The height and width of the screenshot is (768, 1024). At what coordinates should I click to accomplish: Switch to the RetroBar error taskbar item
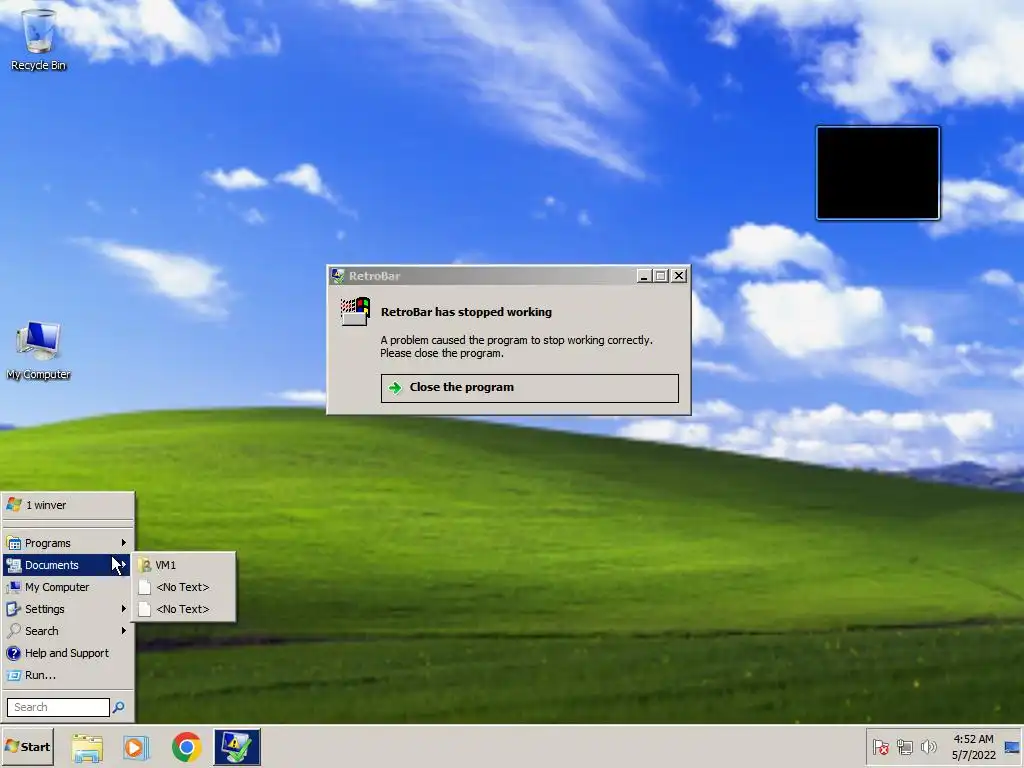coord(236,747)
